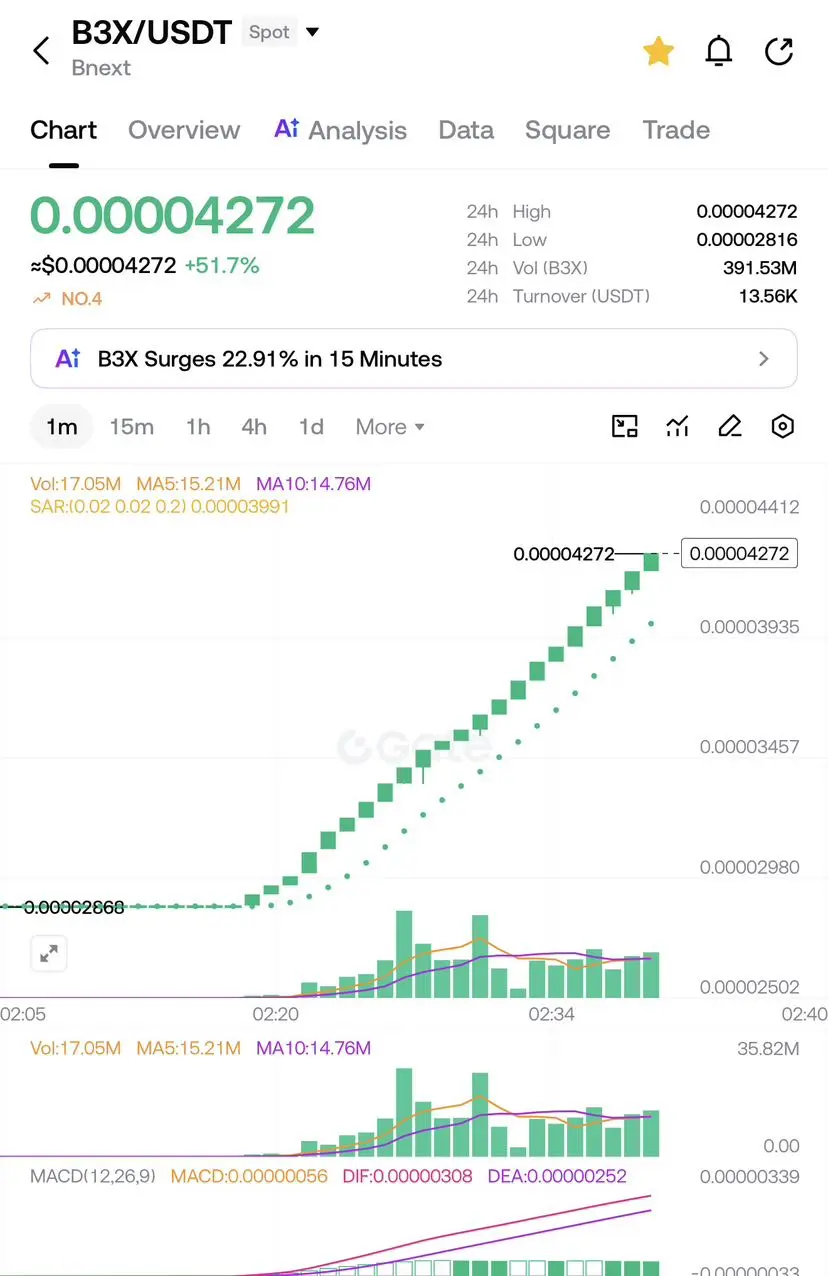Tap the 24h Low value 0.00002816

pyautogui.click(x=747, y=240)
